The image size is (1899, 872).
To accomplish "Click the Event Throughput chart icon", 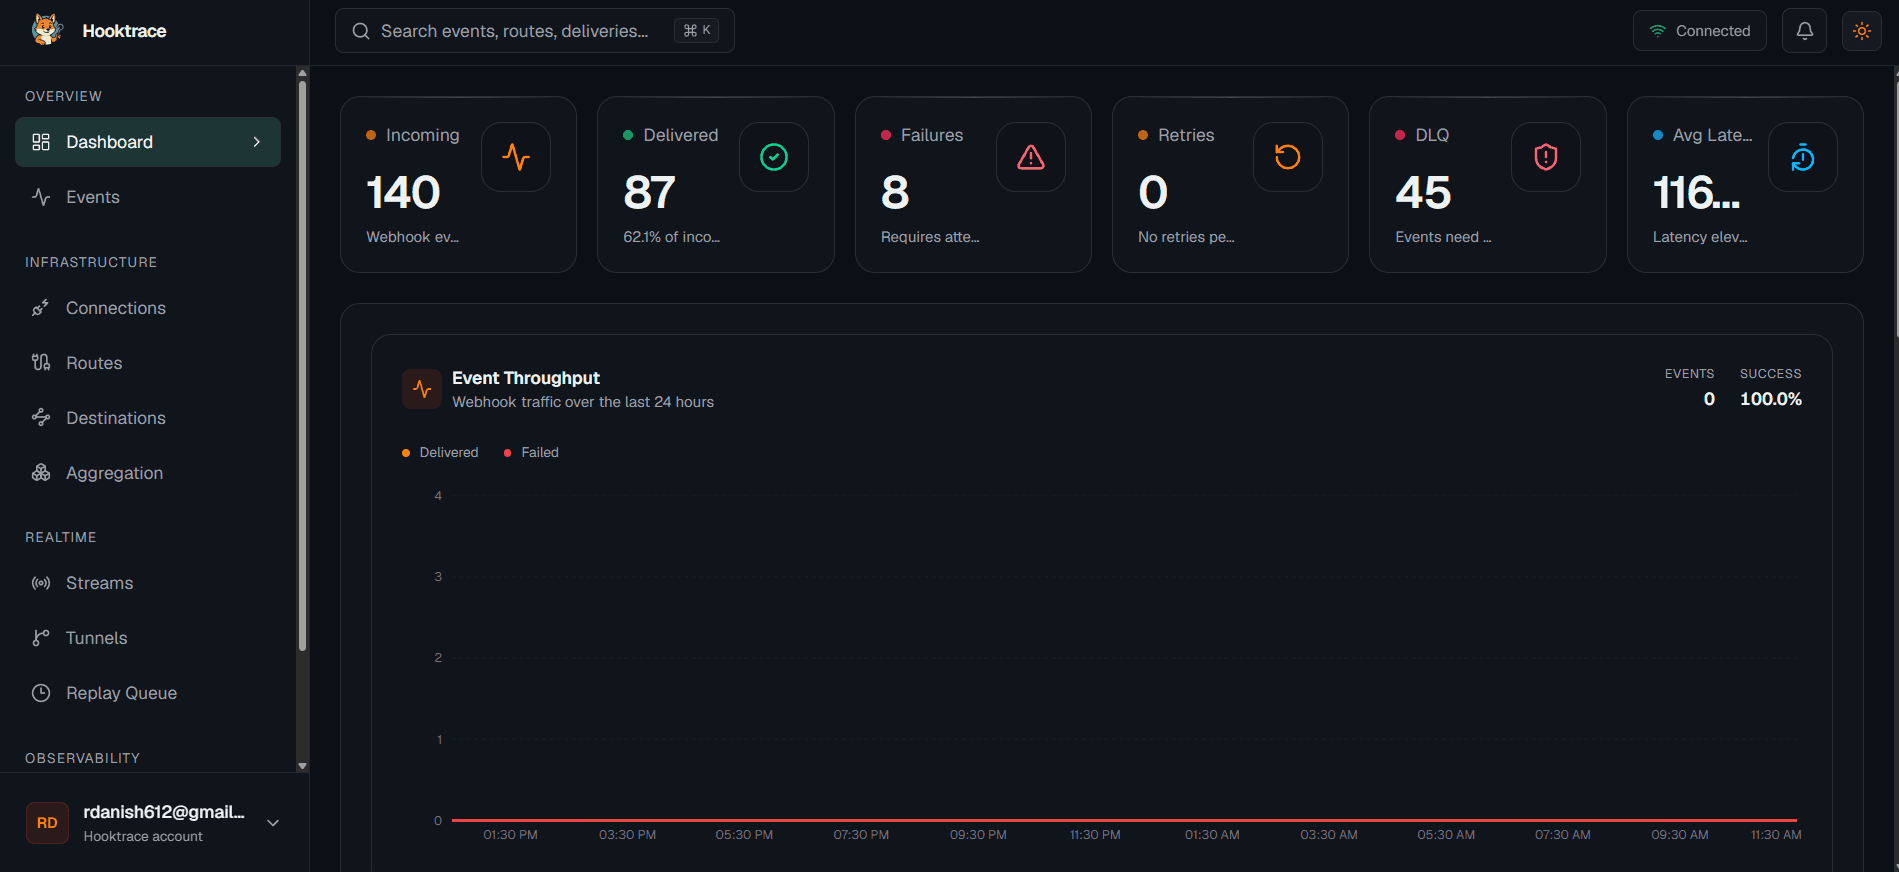I will (x=422, y=389).
